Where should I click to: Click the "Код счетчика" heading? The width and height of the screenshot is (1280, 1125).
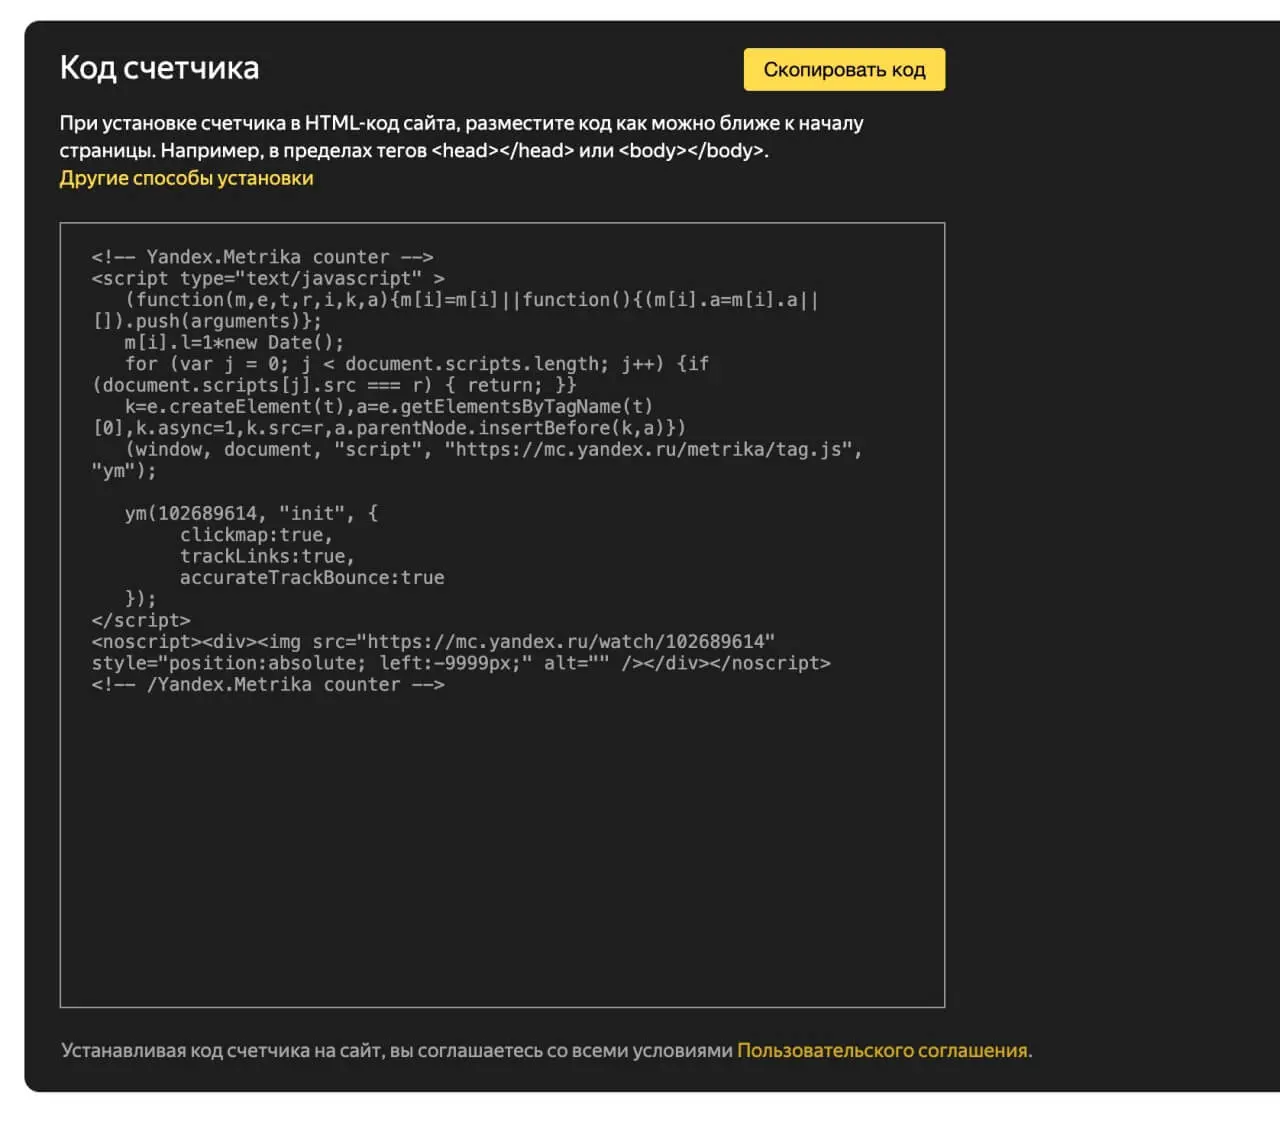[x=159, y=67]
